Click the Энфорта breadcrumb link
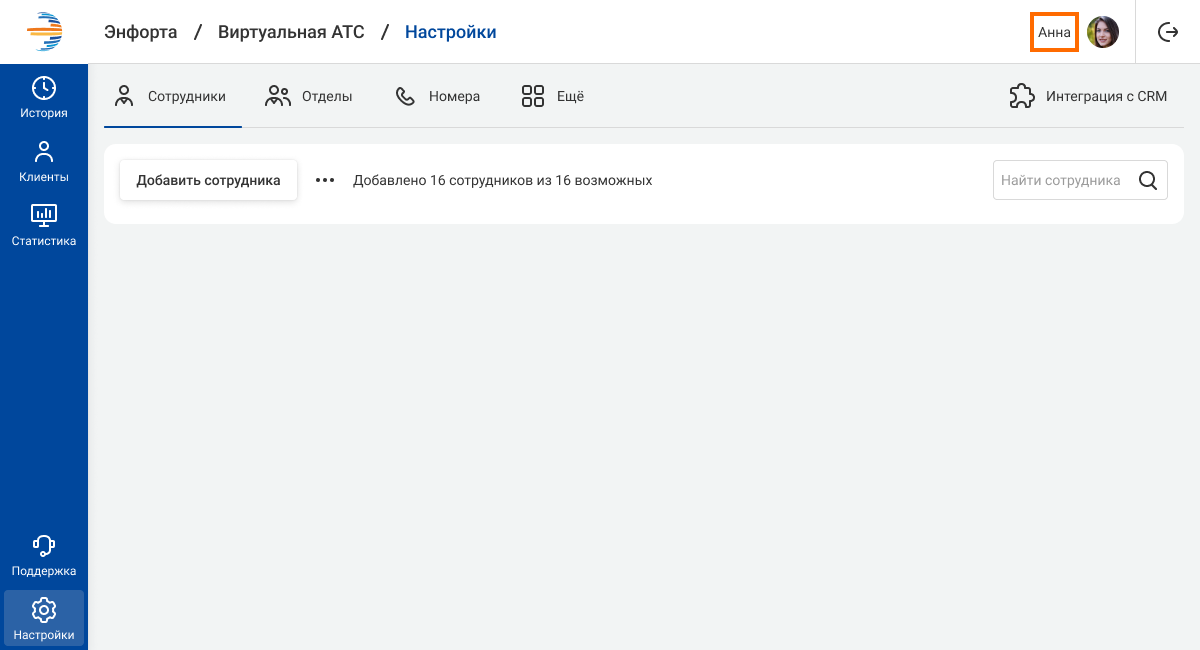 [141, 32]
